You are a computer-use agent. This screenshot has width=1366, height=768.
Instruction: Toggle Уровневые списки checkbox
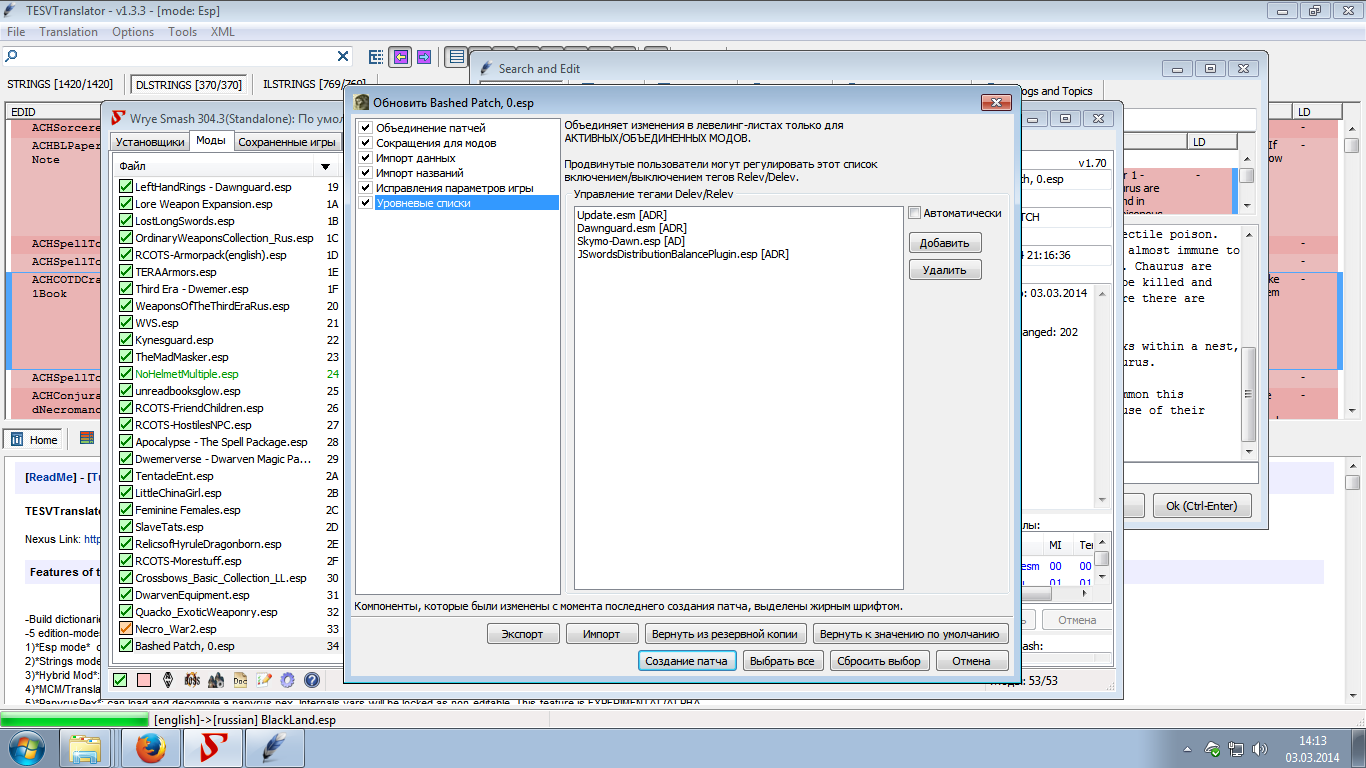tap(365, 203)
